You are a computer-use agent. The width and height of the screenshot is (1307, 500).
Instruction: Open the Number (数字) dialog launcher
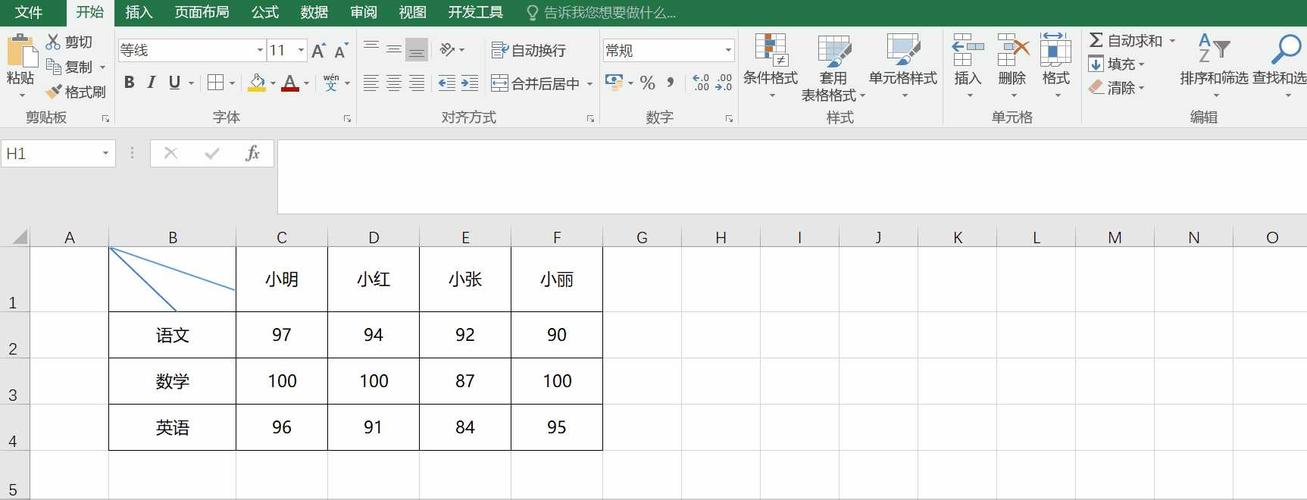(x=731, y=119)
